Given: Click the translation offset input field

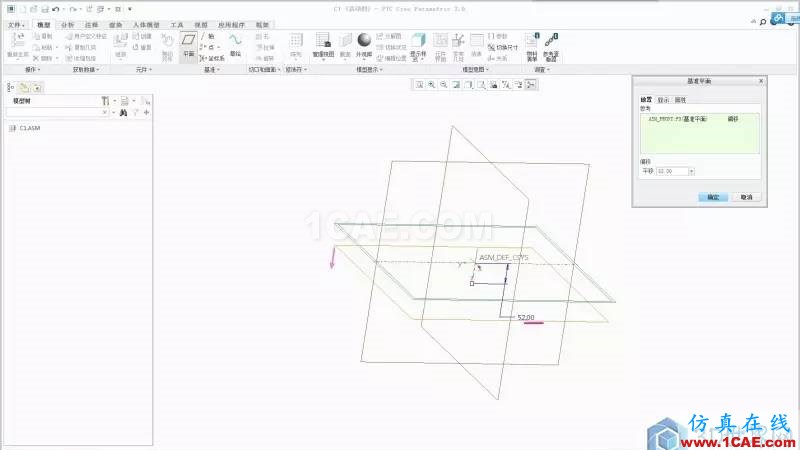Looking at the screenshot, I should pos(672,171).
